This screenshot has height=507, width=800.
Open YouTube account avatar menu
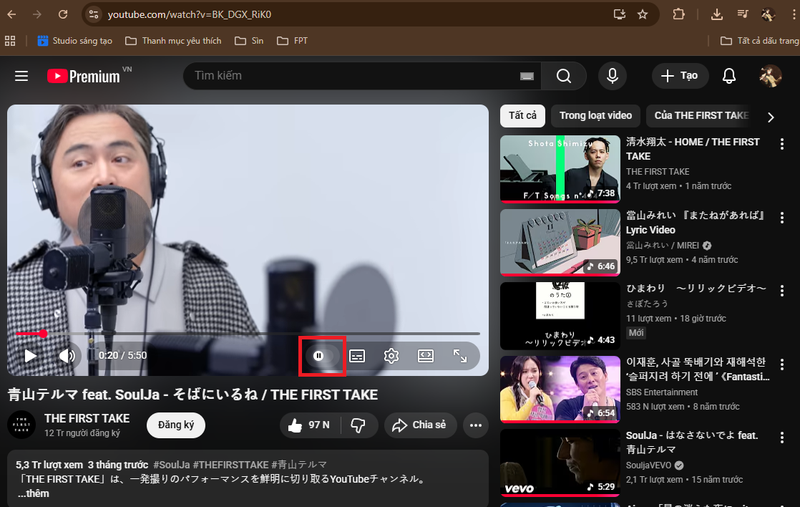770,76
